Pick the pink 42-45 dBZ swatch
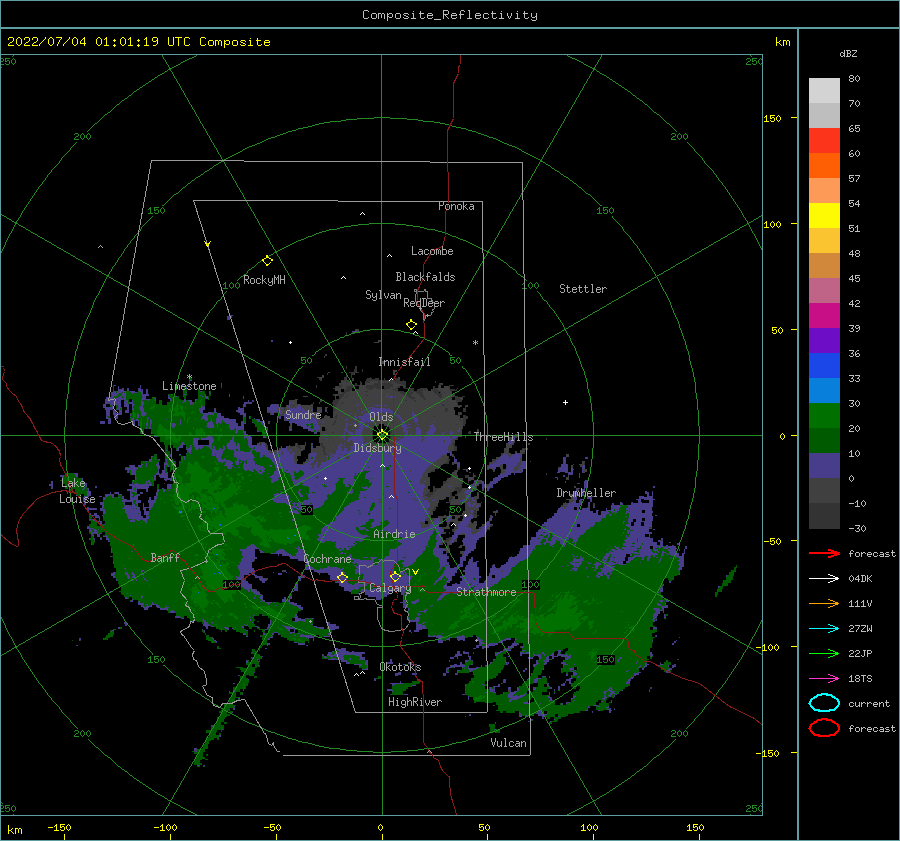 (824, 290)
